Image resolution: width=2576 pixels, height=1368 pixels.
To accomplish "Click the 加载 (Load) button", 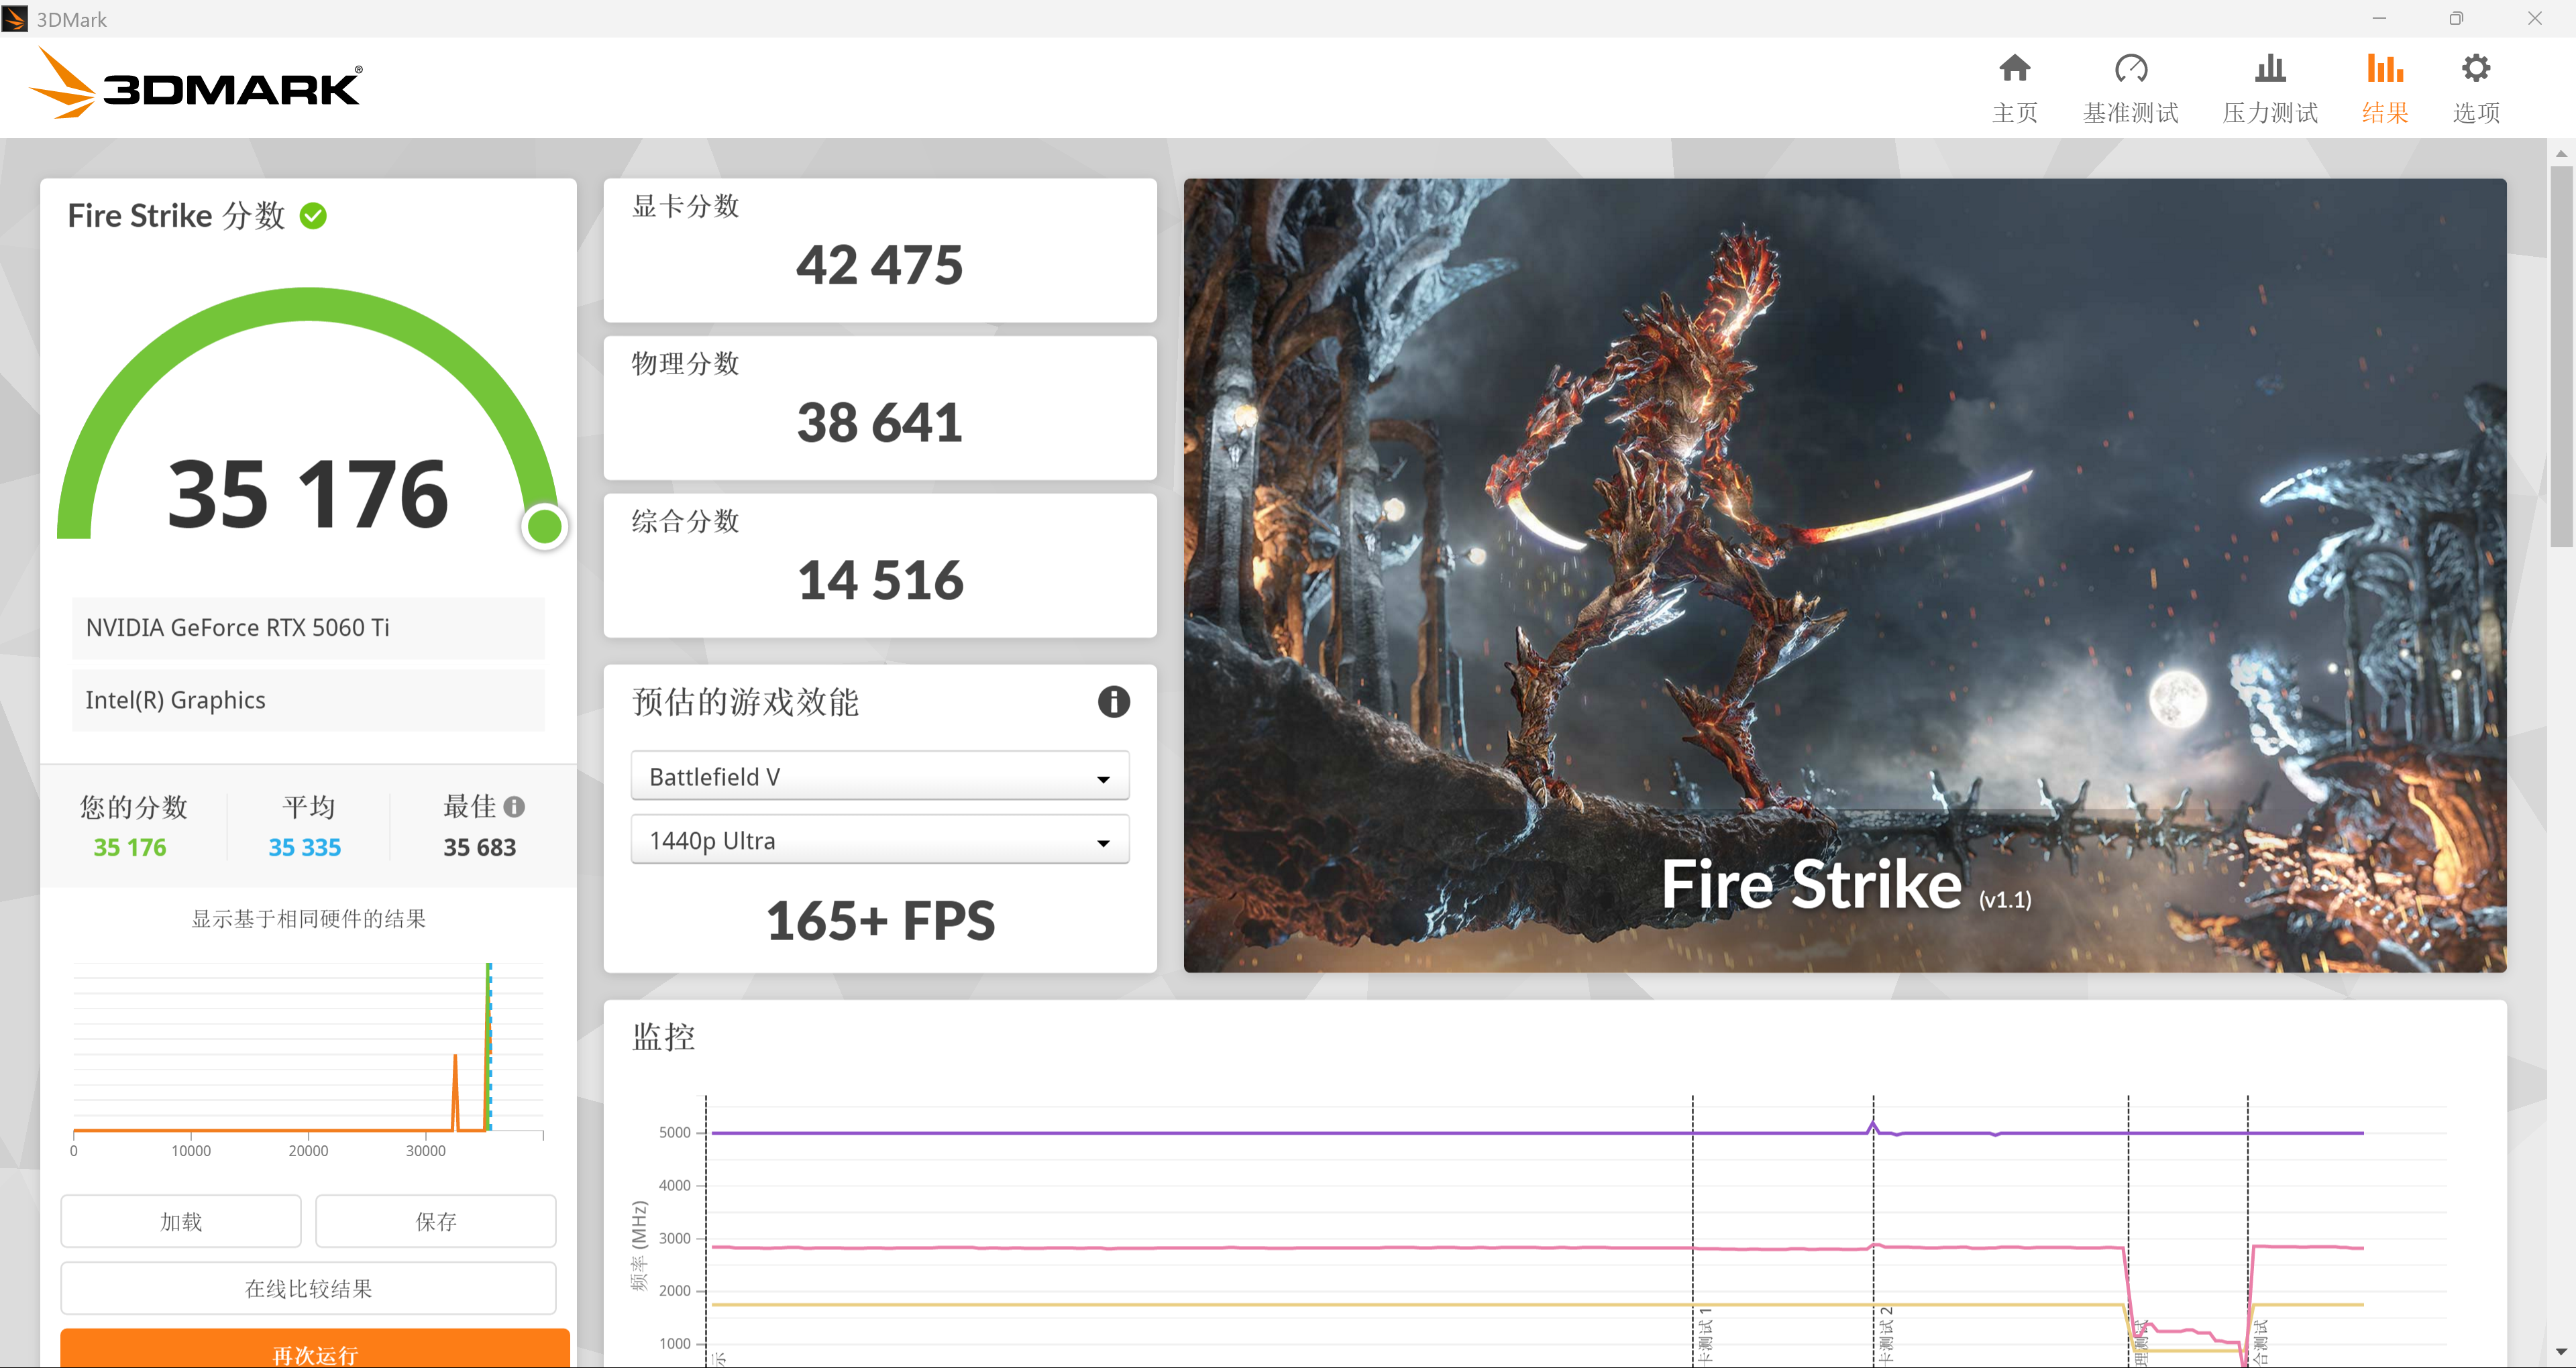I will [181, 1221].
